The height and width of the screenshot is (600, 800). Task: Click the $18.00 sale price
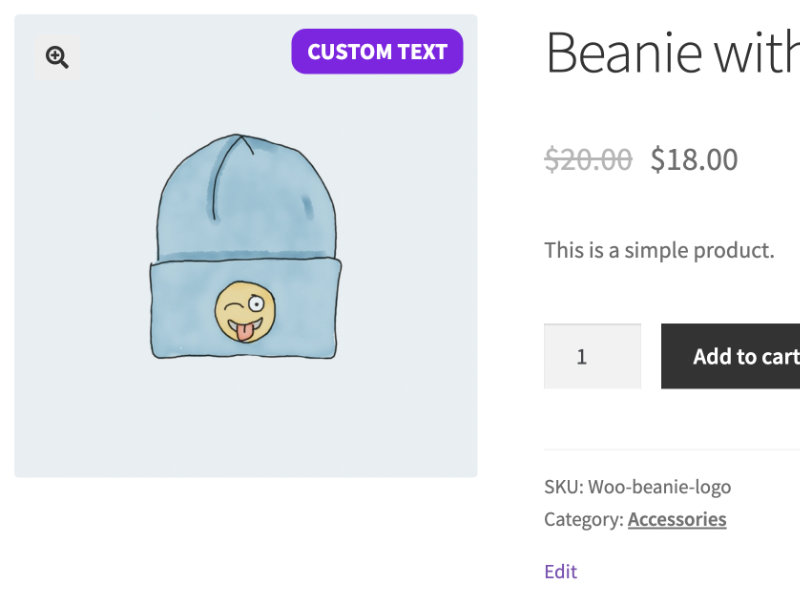pos(694,159)
